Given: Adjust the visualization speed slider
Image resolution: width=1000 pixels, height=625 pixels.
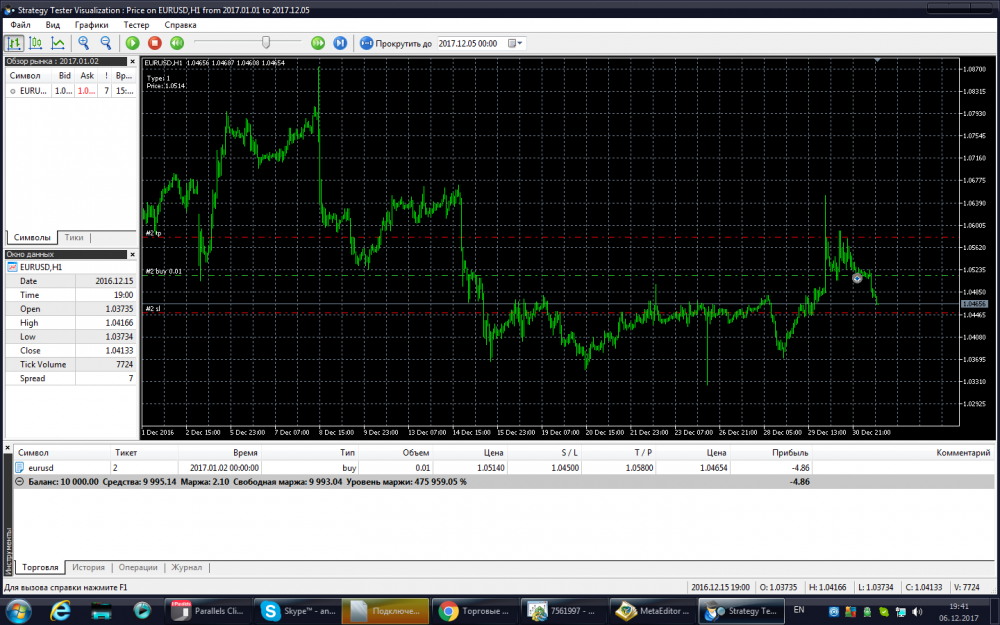Looking at the screenshot, I should click(x=265, y=43).
